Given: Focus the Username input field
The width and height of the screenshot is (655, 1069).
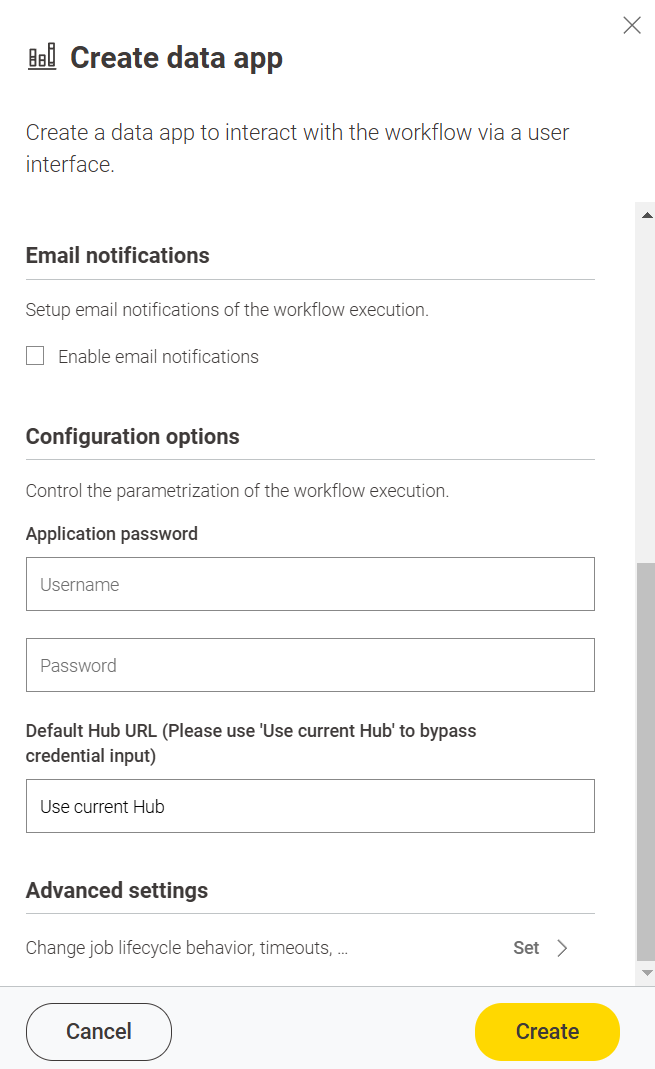Looking at the screenshot, I should click(x=310, y=584).
